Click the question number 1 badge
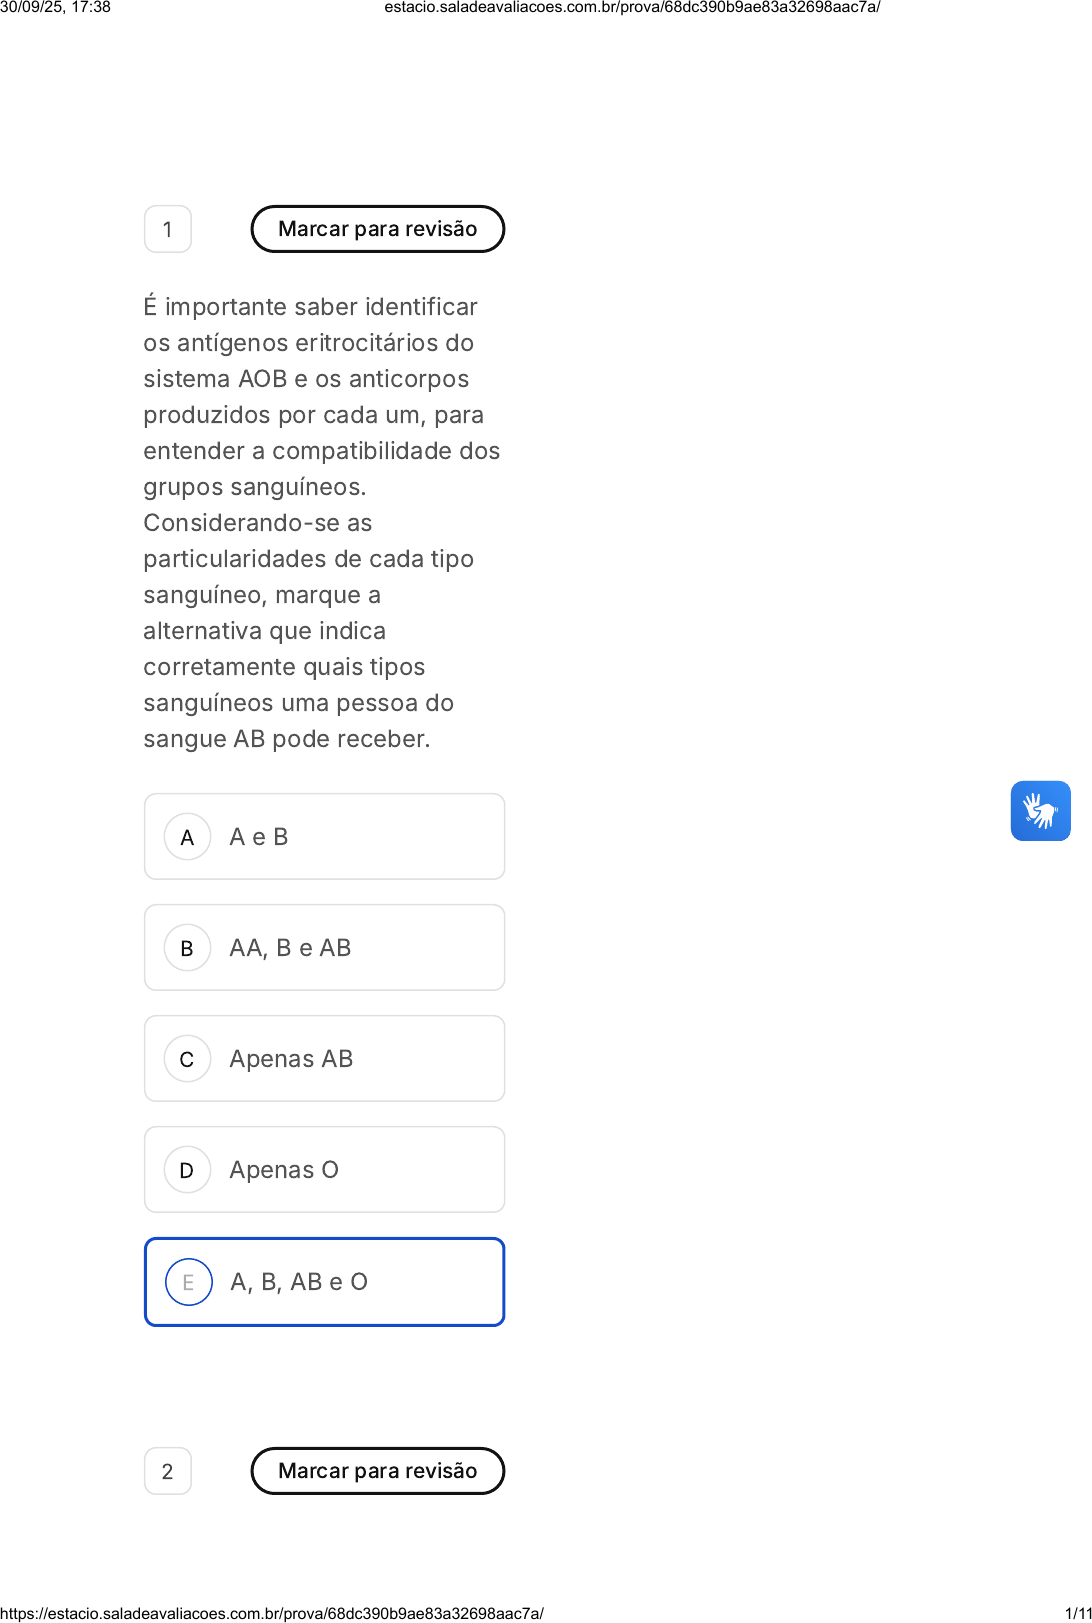The height and width of the screenshot is (1623, 1092). point(168,229)
